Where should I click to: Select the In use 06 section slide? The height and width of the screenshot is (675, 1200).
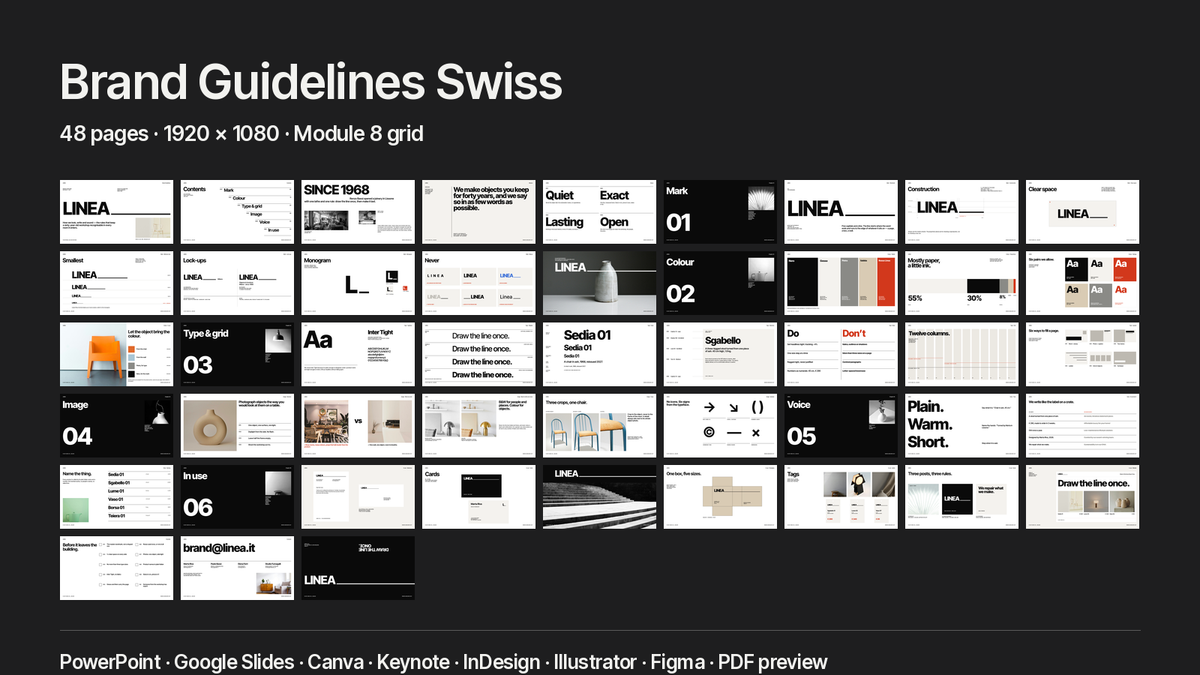point(237,496)
